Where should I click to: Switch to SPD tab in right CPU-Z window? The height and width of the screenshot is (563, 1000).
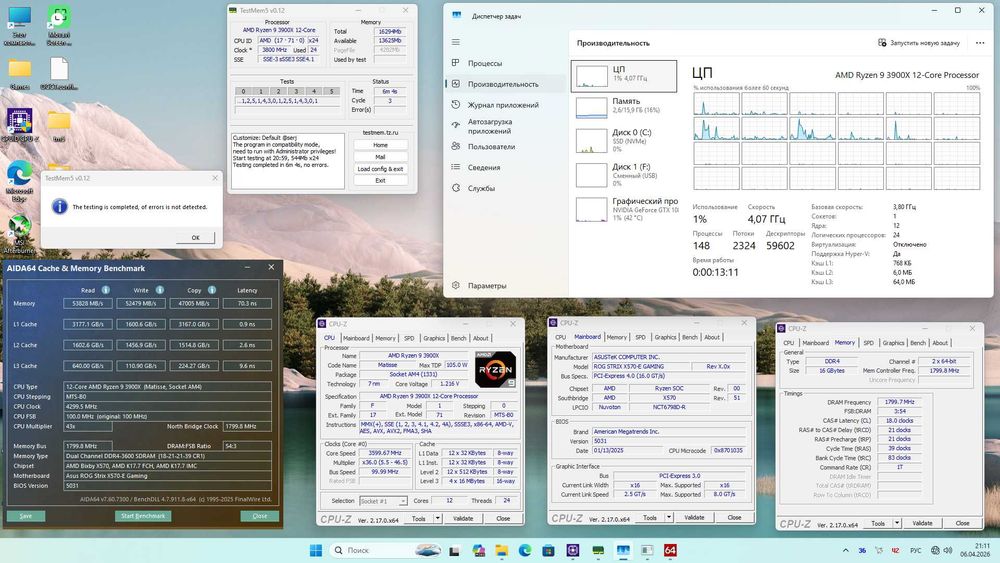pyautogui.click(x=869, y=343)
